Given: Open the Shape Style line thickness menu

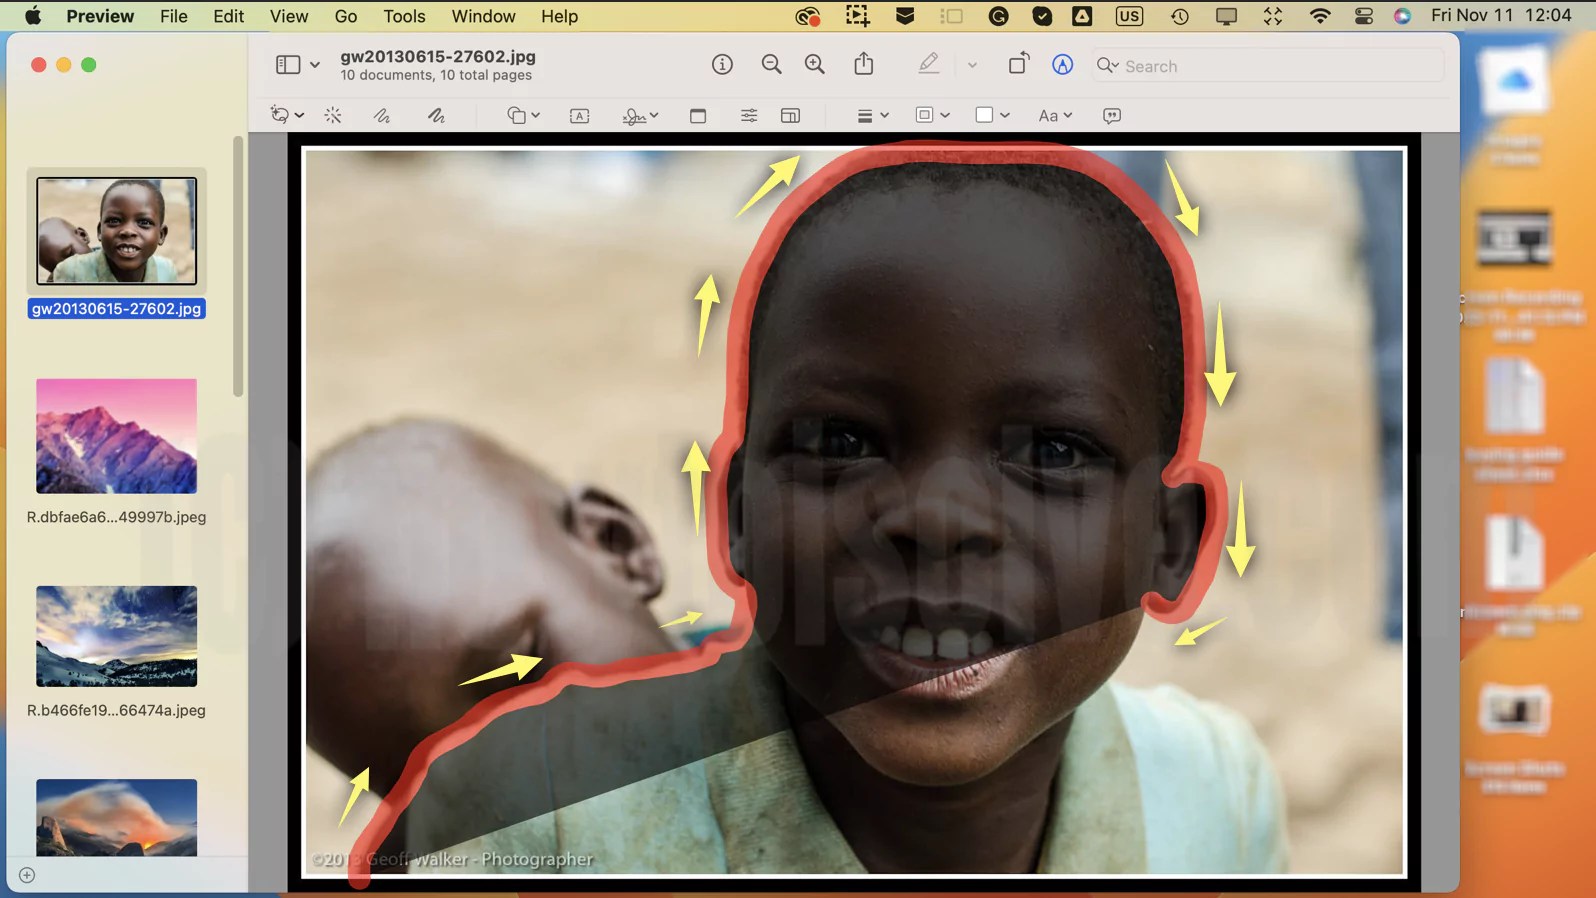Looking at the screenshot, I should [x=872, y=116].
